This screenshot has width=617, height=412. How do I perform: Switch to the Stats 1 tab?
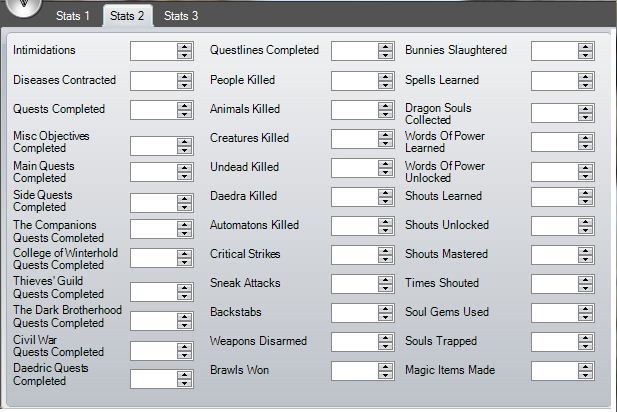[x=73, y=16]
